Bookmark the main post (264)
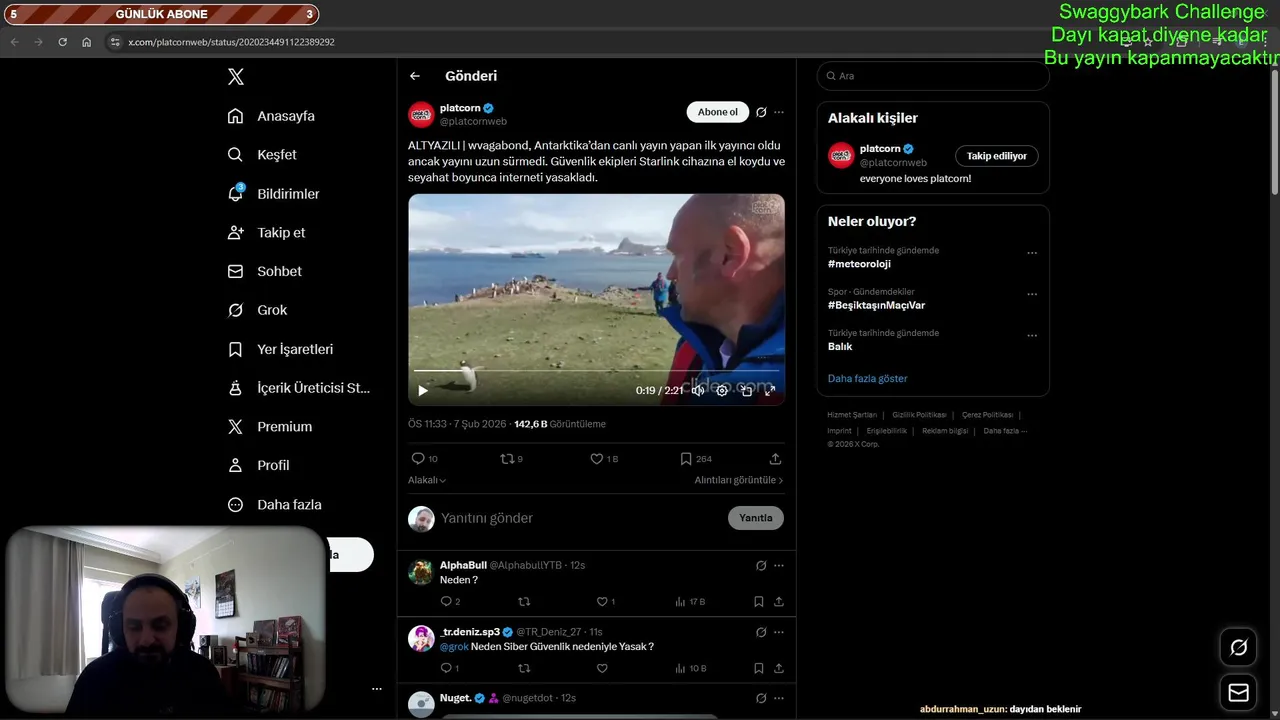The width and height of the screenshot is (1280, 720). point(696,459)
